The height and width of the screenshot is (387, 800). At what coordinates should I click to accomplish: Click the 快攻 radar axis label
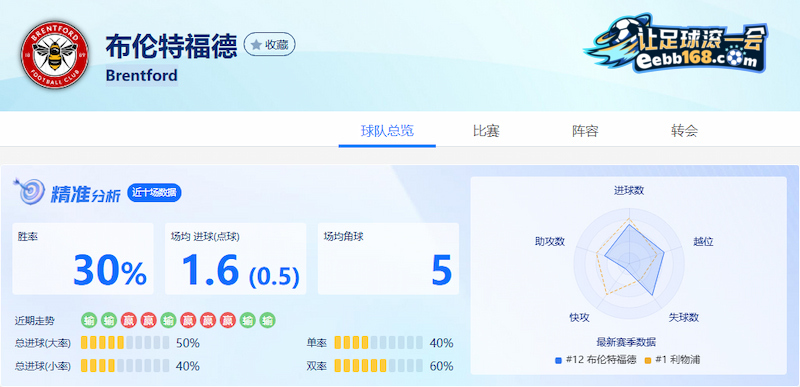(x=579, y=317)
